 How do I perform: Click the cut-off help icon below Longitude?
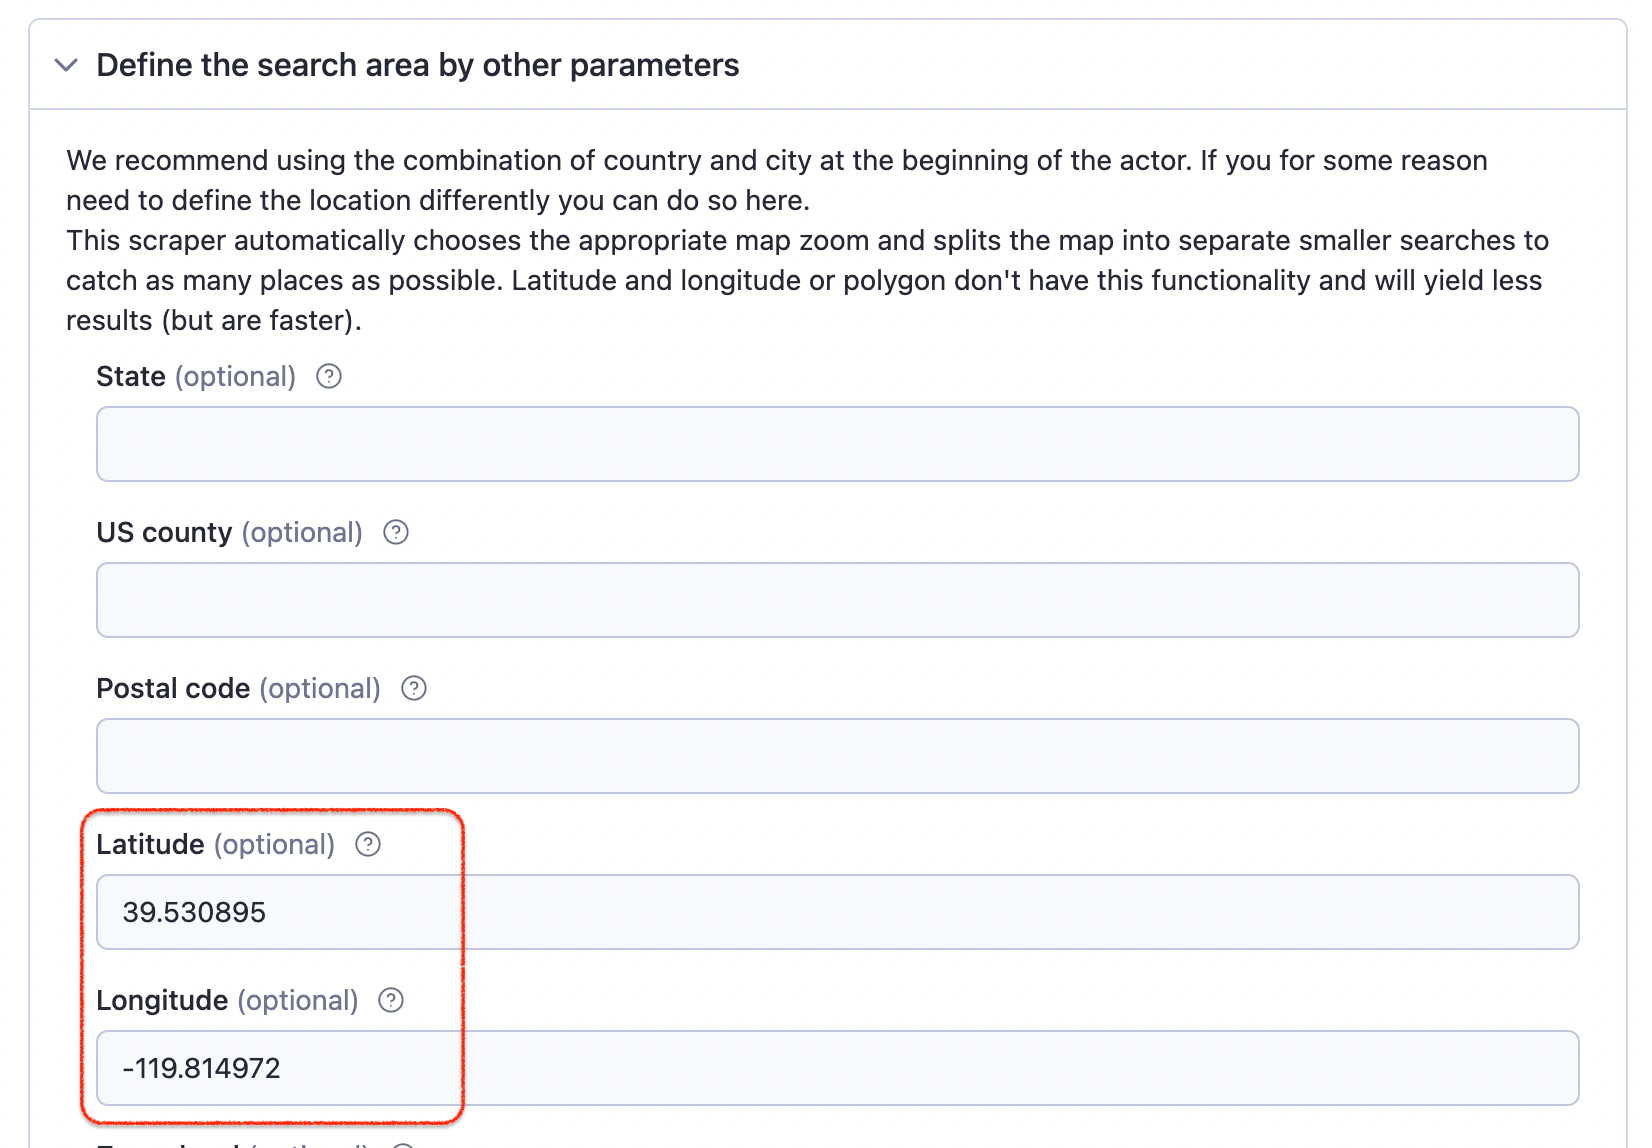point(402,1145)
